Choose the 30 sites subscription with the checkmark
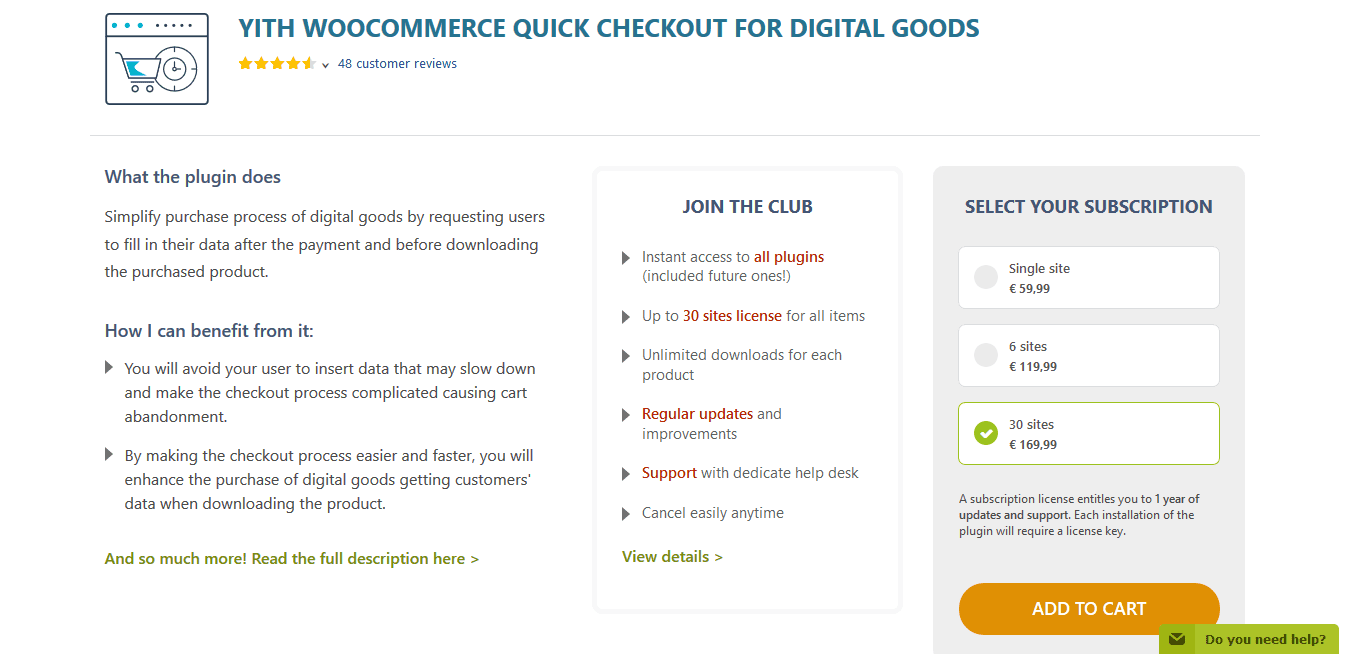 click(x=1089, y=434)
